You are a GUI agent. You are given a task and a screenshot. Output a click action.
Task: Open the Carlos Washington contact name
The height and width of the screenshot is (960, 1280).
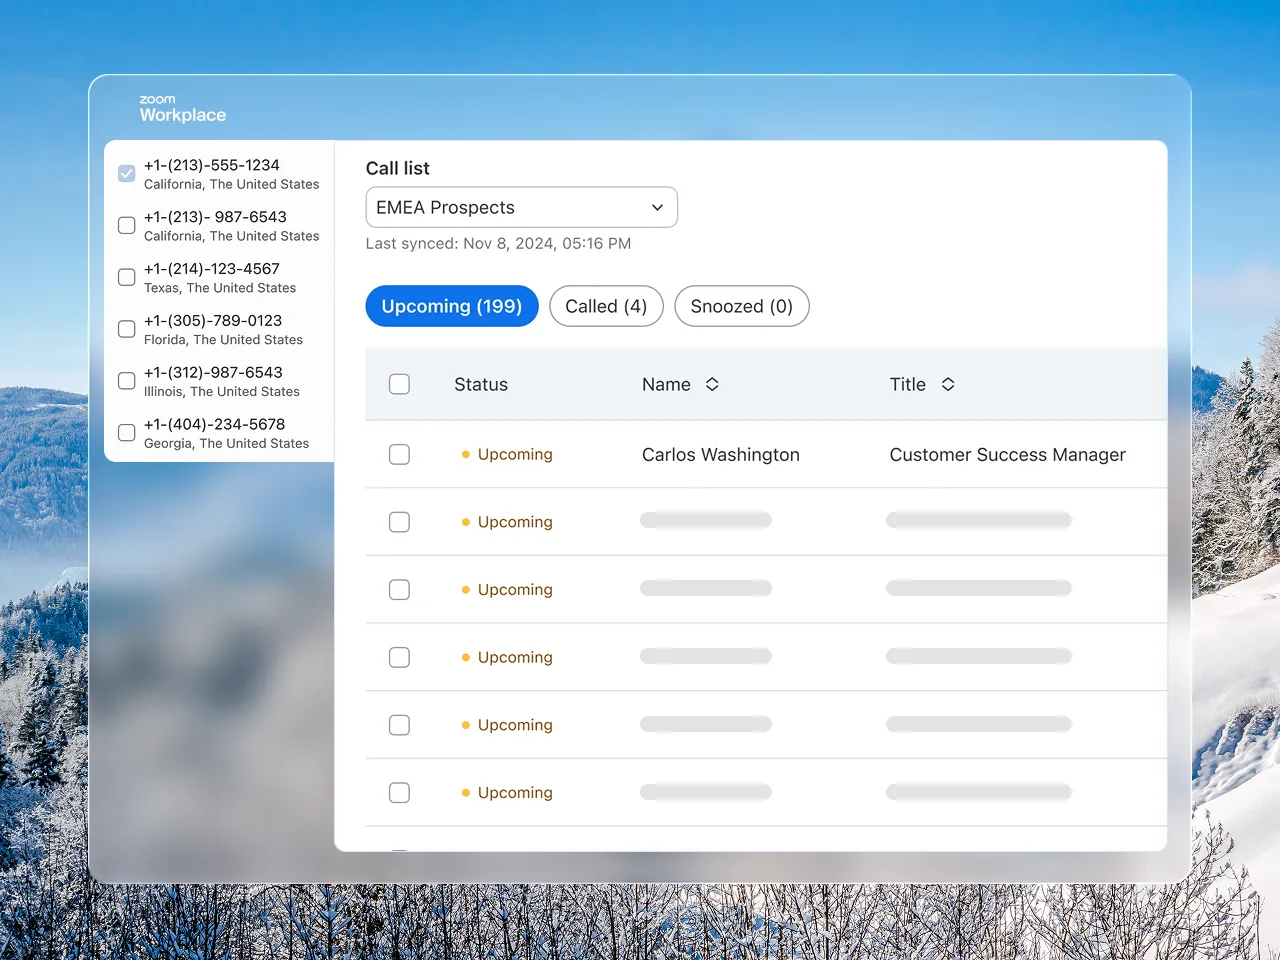tap(721, 455)
